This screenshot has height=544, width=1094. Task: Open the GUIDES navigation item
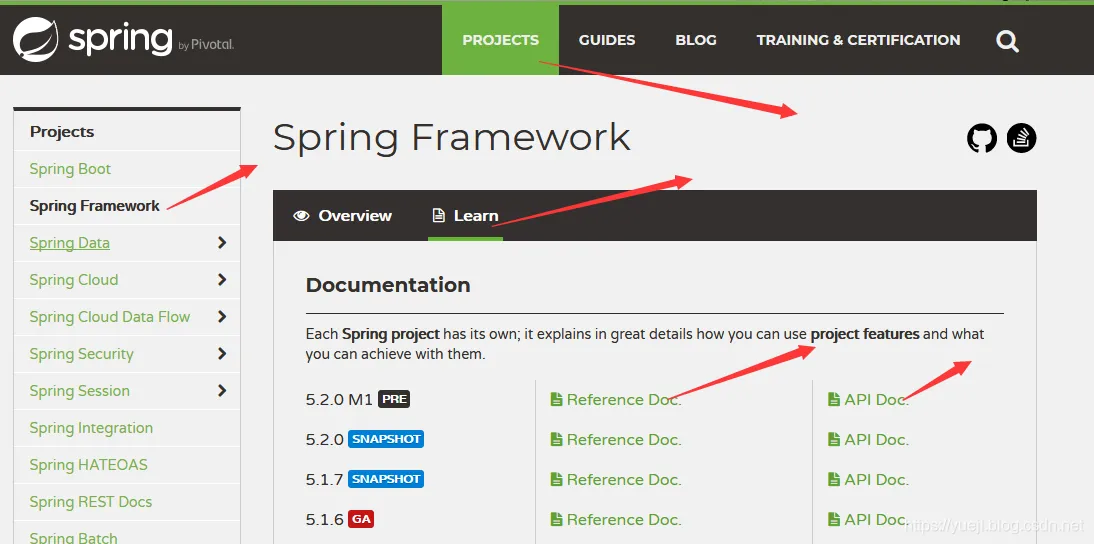(x=607, y=40)
